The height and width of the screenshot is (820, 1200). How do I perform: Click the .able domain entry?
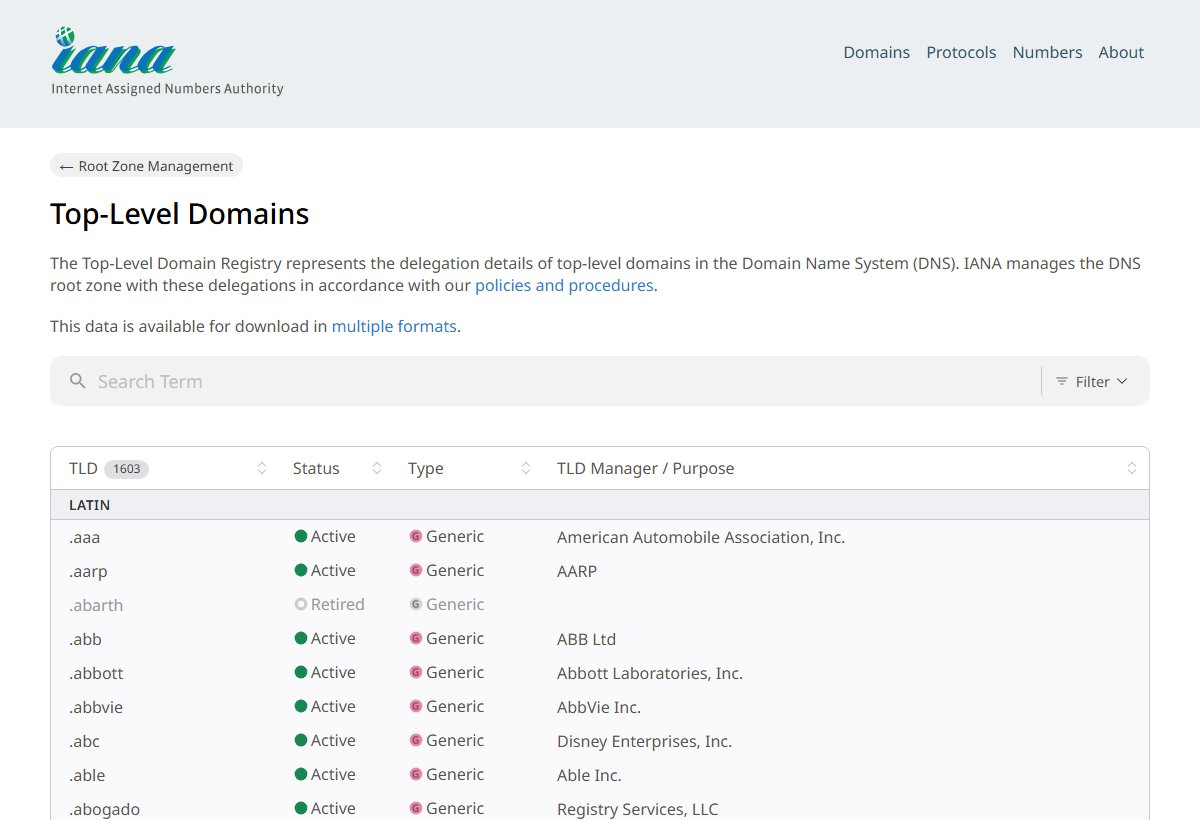tap(87, 775)
